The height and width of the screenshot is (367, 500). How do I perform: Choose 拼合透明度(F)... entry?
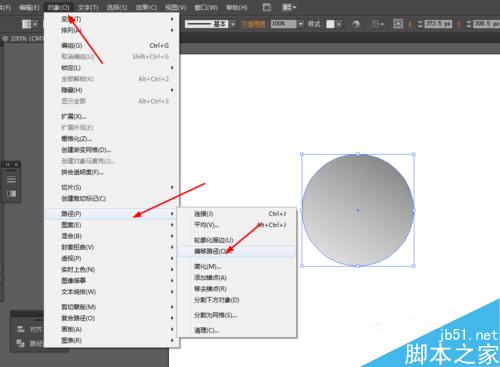click(x=112, y=172)
